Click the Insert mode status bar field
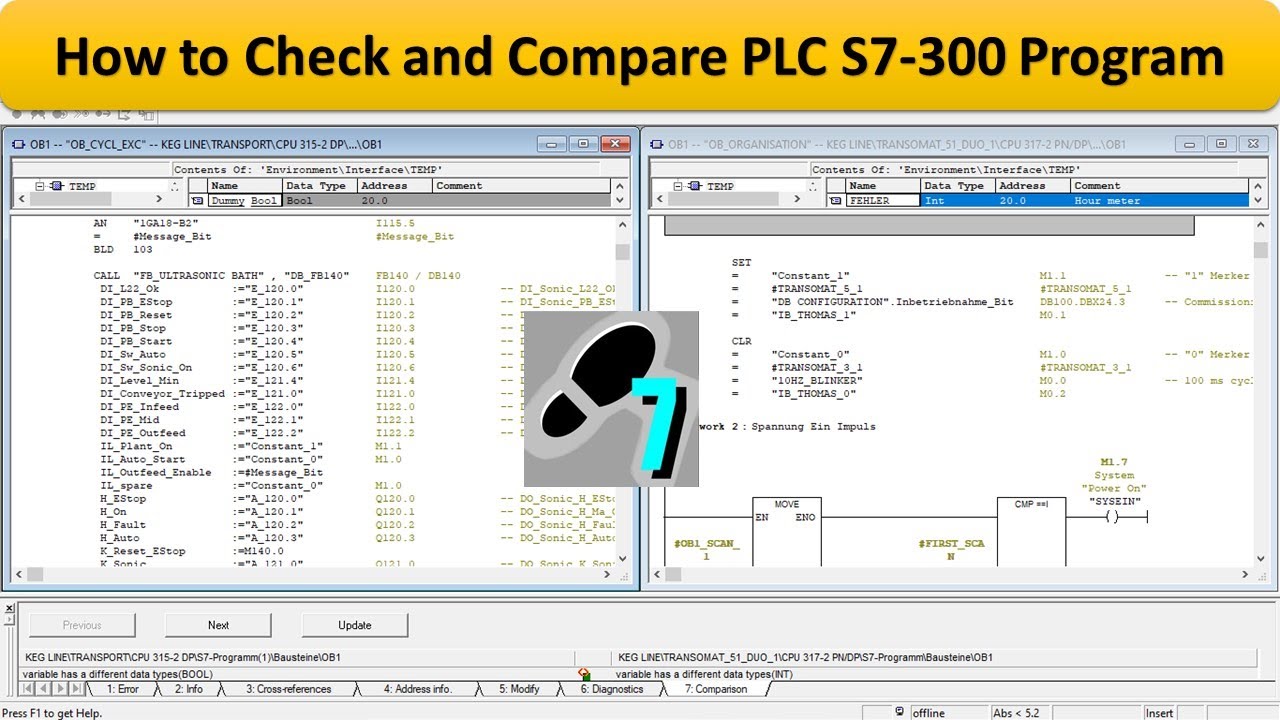This screenshot has width=1280, height=720. [1160, 713]
